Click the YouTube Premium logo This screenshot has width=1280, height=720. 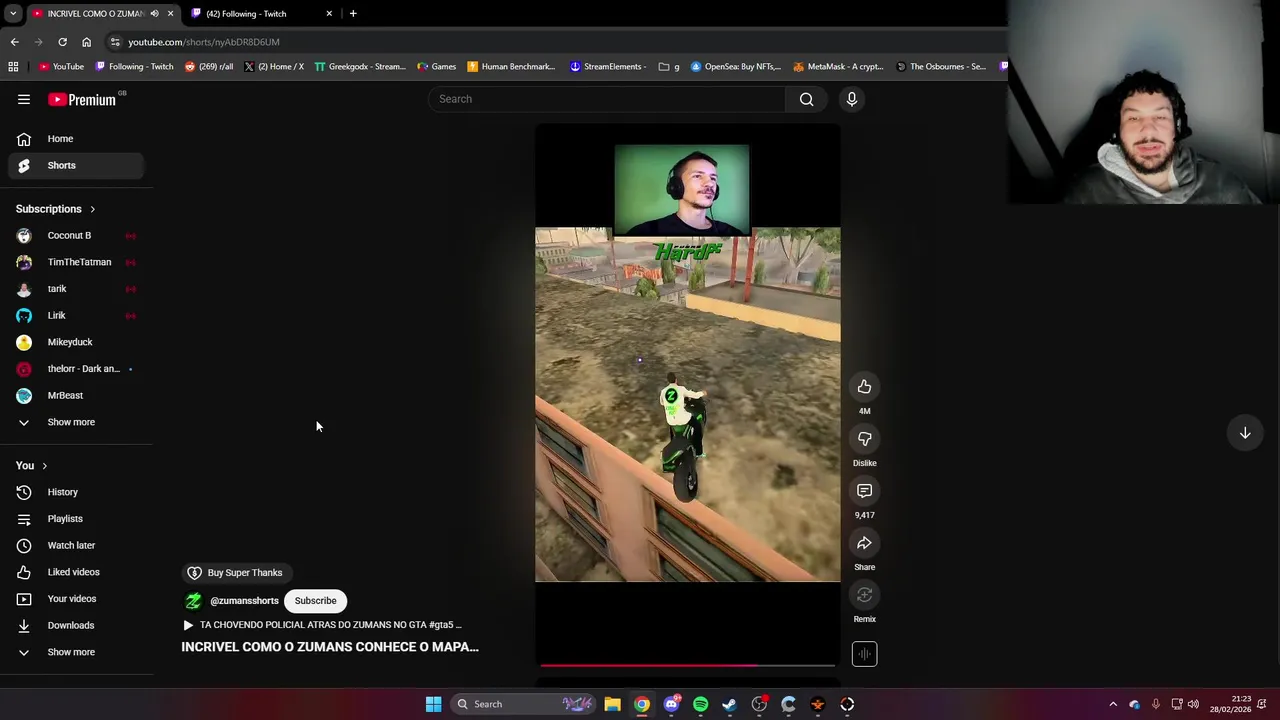coord(82,99)
